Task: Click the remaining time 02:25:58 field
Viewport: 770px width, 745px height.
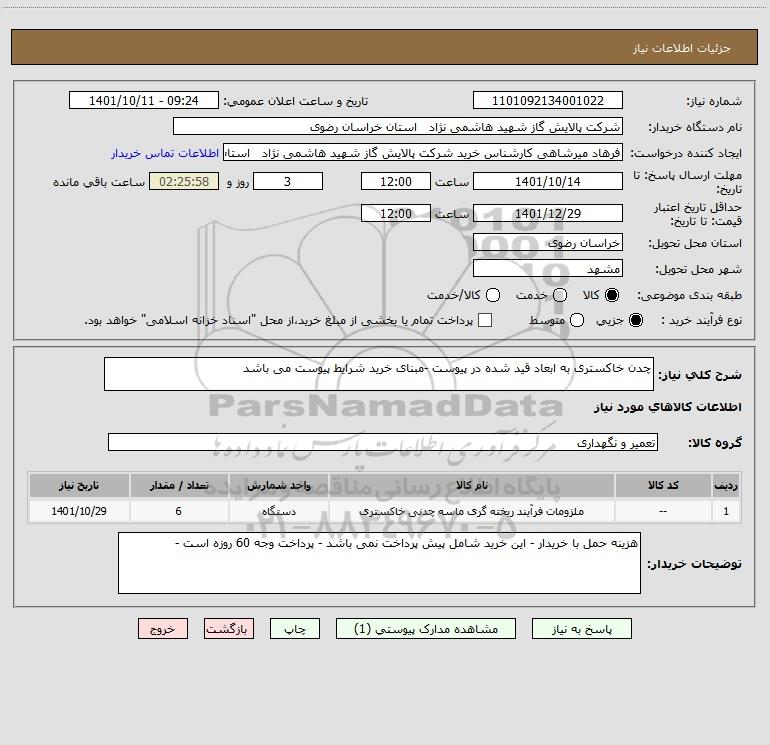Action: click(184, 181)
